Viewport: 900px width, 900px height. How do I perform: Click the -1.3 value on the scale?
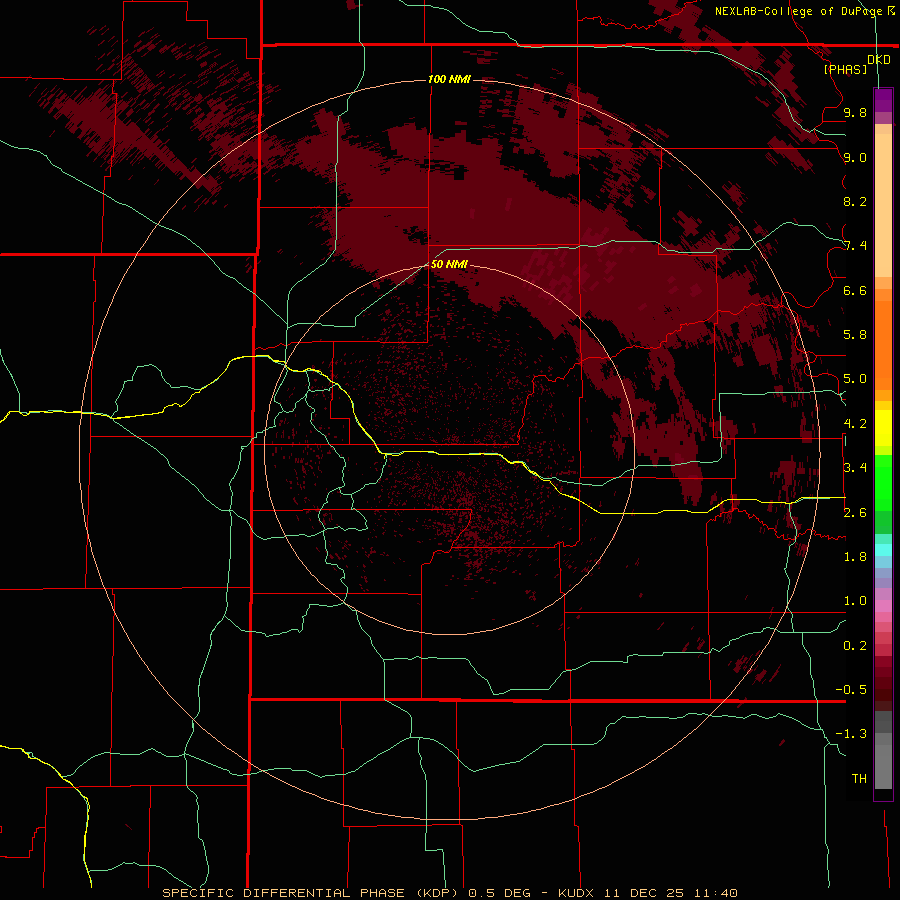pos(851,734)
